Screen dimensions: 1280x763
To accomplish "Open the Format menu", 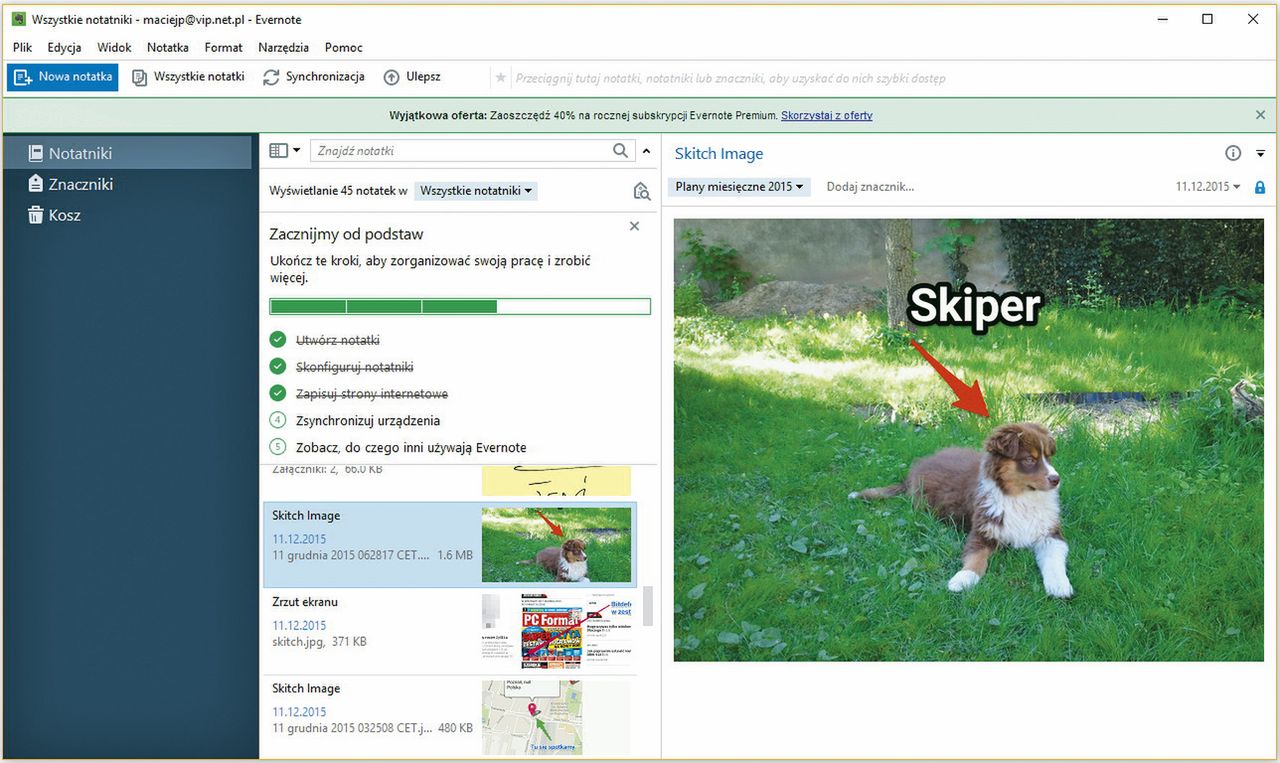I will click(223, 47).
